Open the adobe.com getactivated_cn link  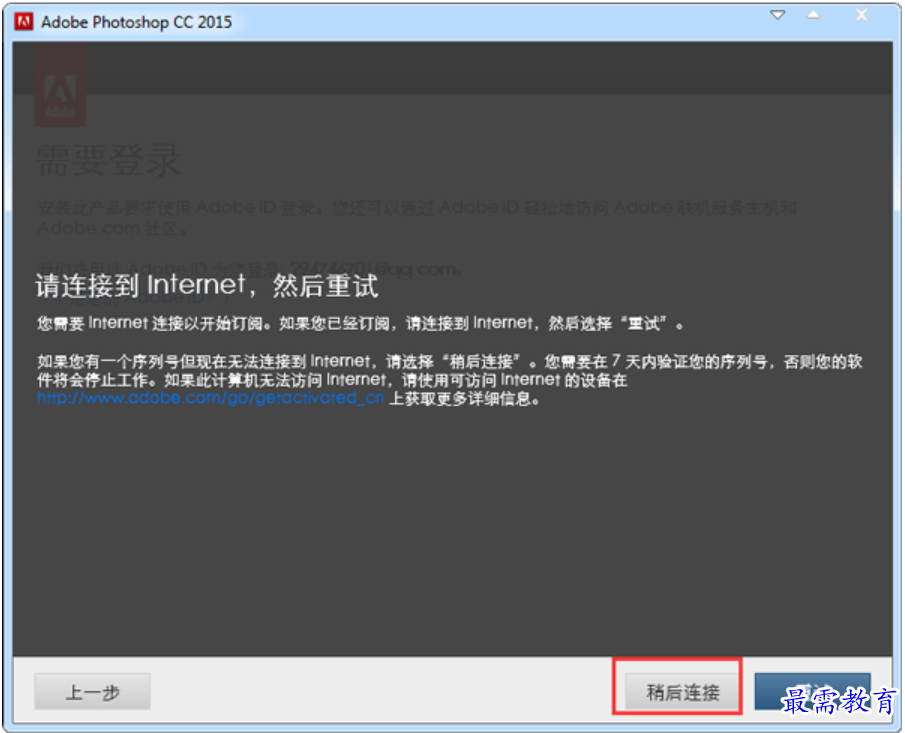[x=211, y=398]
